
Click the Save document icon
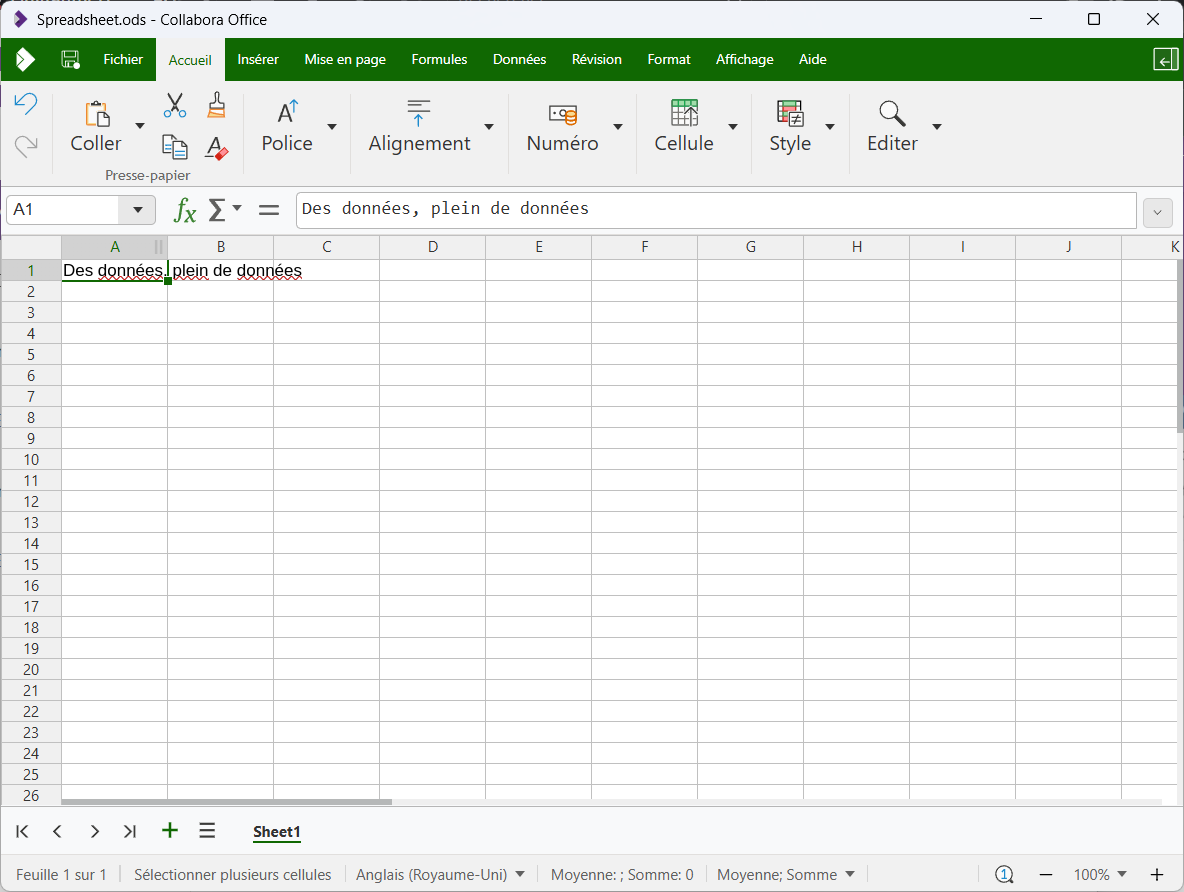[70, 59]
